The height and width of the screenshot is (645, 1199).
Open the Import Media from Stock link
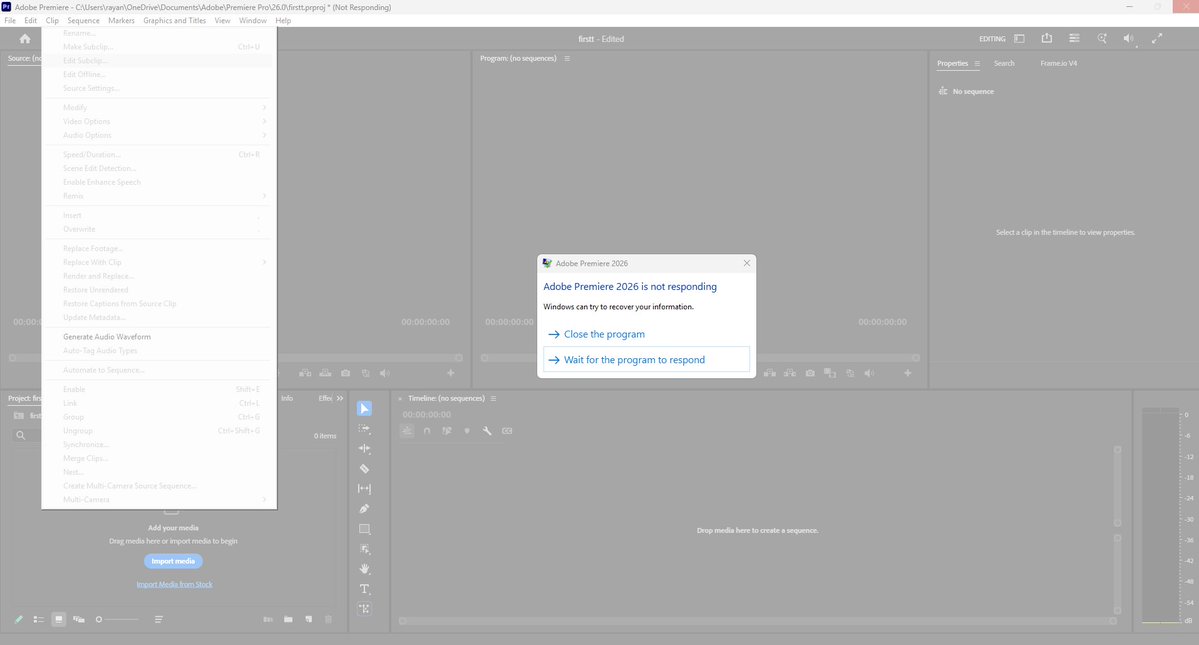click(x=174, y=585)
